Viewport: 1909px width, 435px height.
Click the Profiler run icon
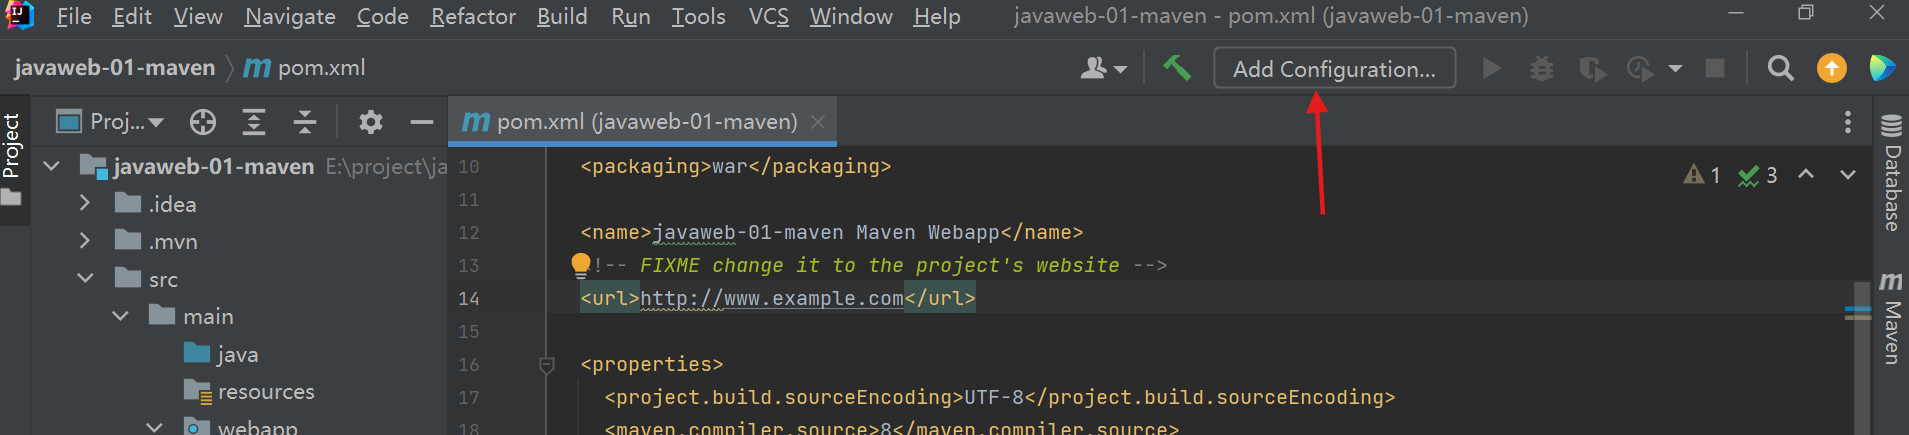pos(1640,68)
